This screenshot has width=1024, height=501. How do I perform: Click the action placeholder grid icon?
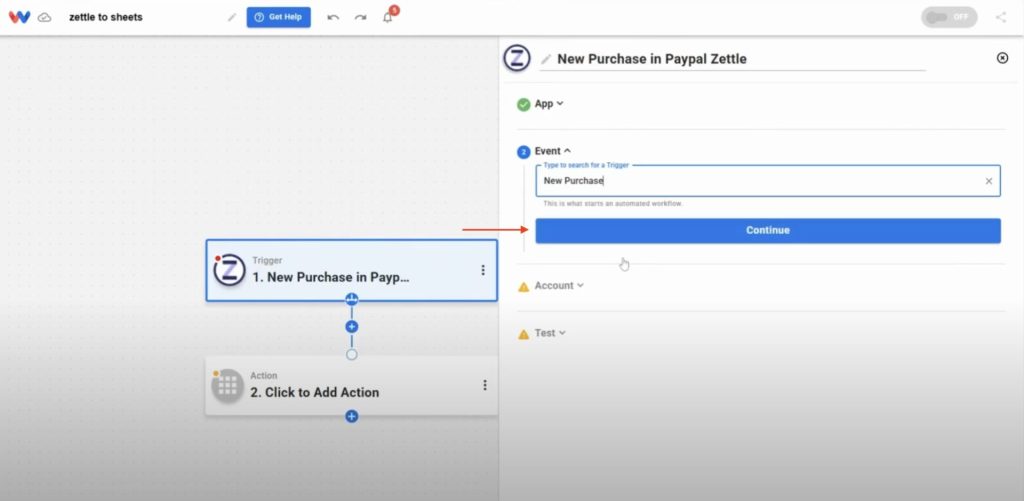(x=227, y=386)
